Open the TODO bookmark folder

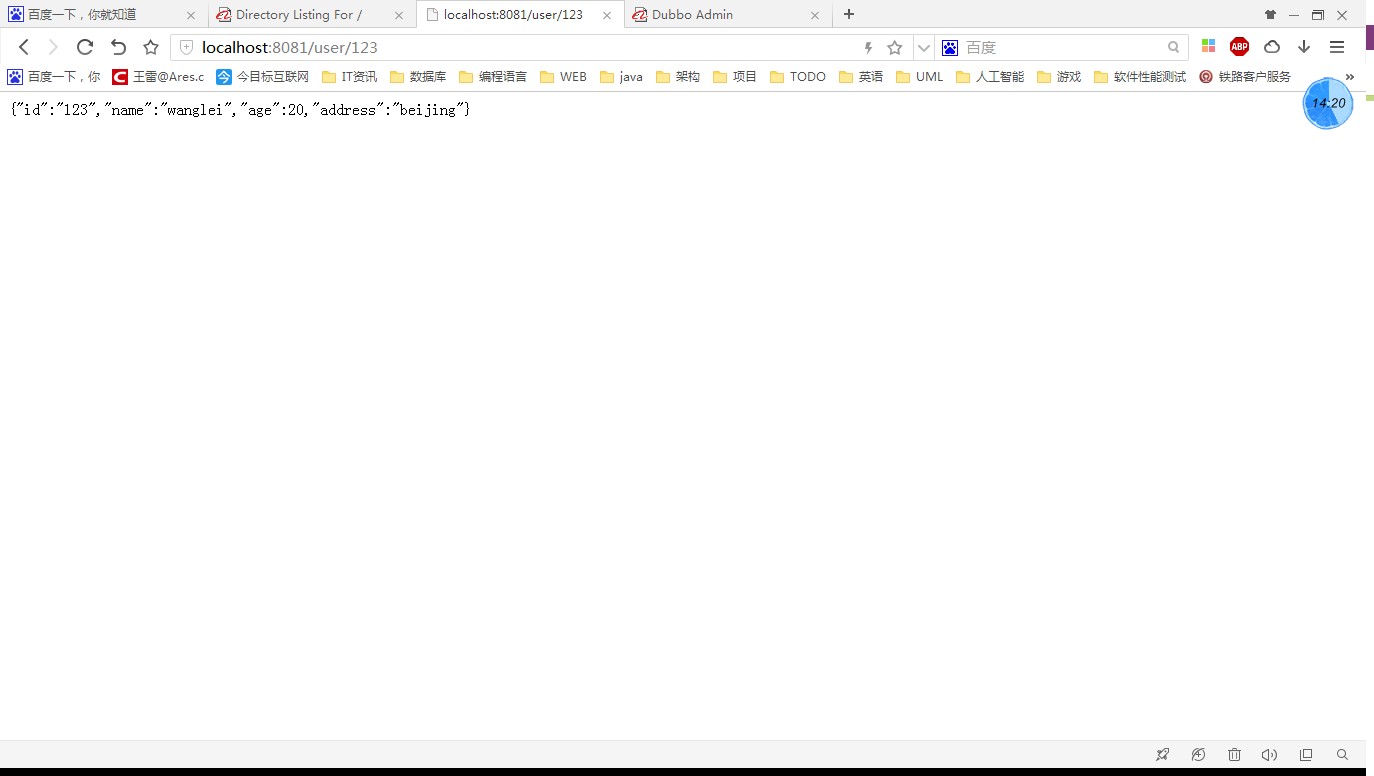[798, 77]
